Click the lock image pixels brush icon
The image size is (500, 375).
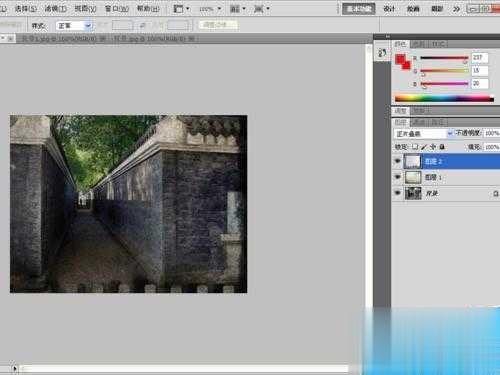[x=424, y=147]
